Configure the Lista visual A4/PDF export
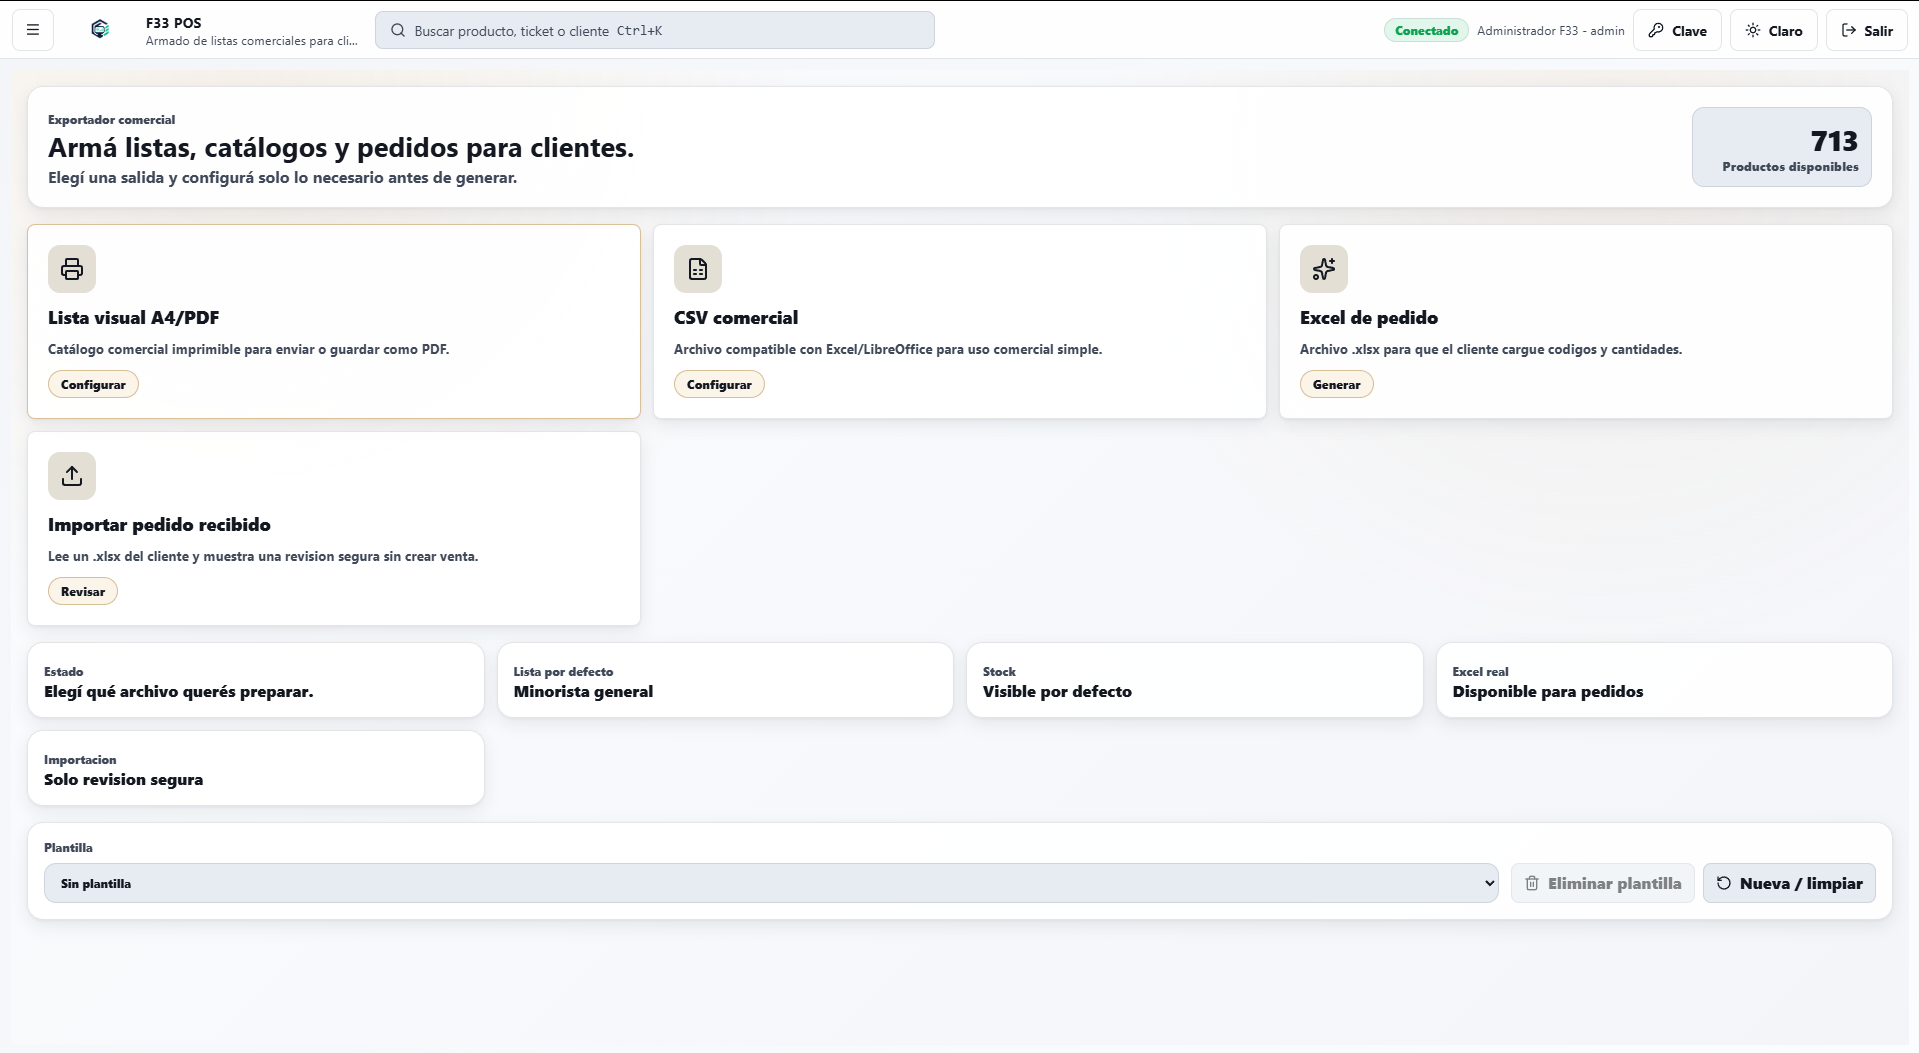 pyautogui.click(x=93, y=385)
